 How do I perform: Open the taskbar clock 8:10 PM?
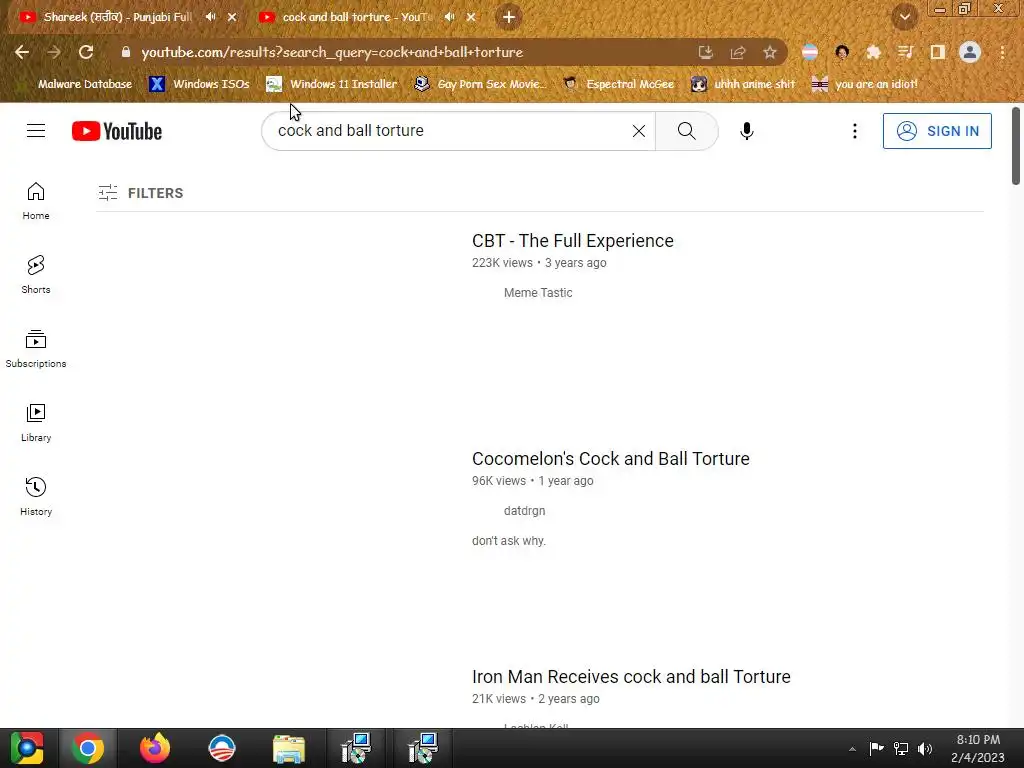(978, 748)
